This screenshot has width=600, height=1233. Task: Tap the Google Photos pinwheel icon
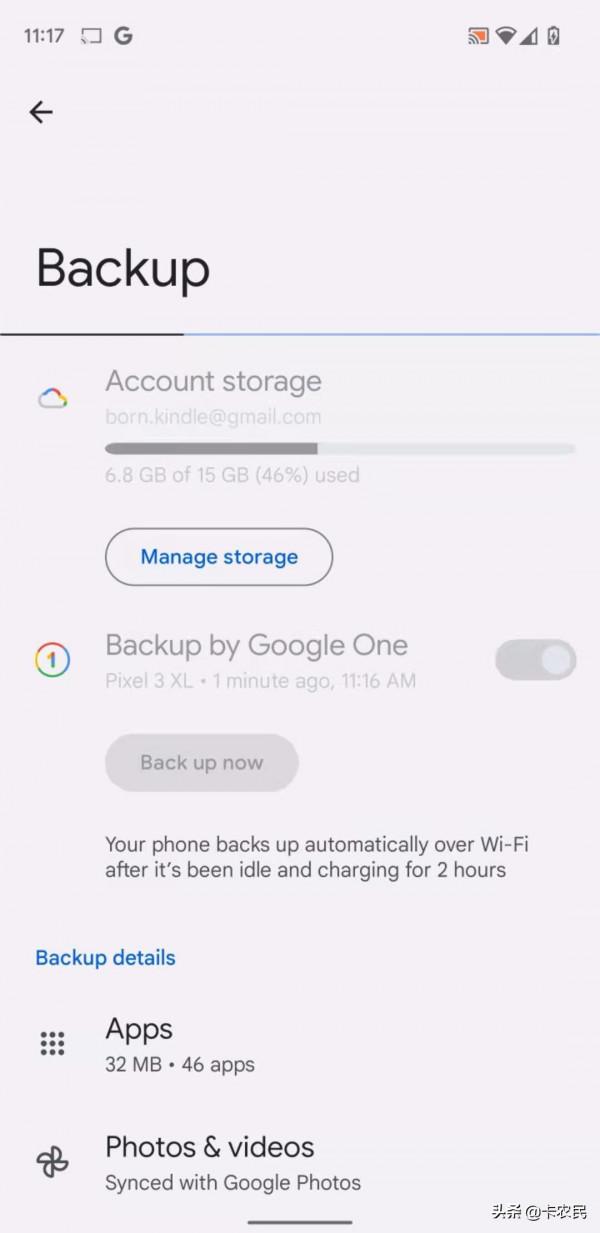52,1161
